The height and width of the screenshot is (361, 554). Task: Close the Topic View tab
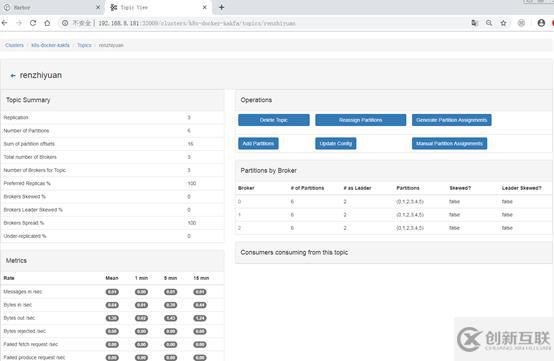(x=205, y=7)
